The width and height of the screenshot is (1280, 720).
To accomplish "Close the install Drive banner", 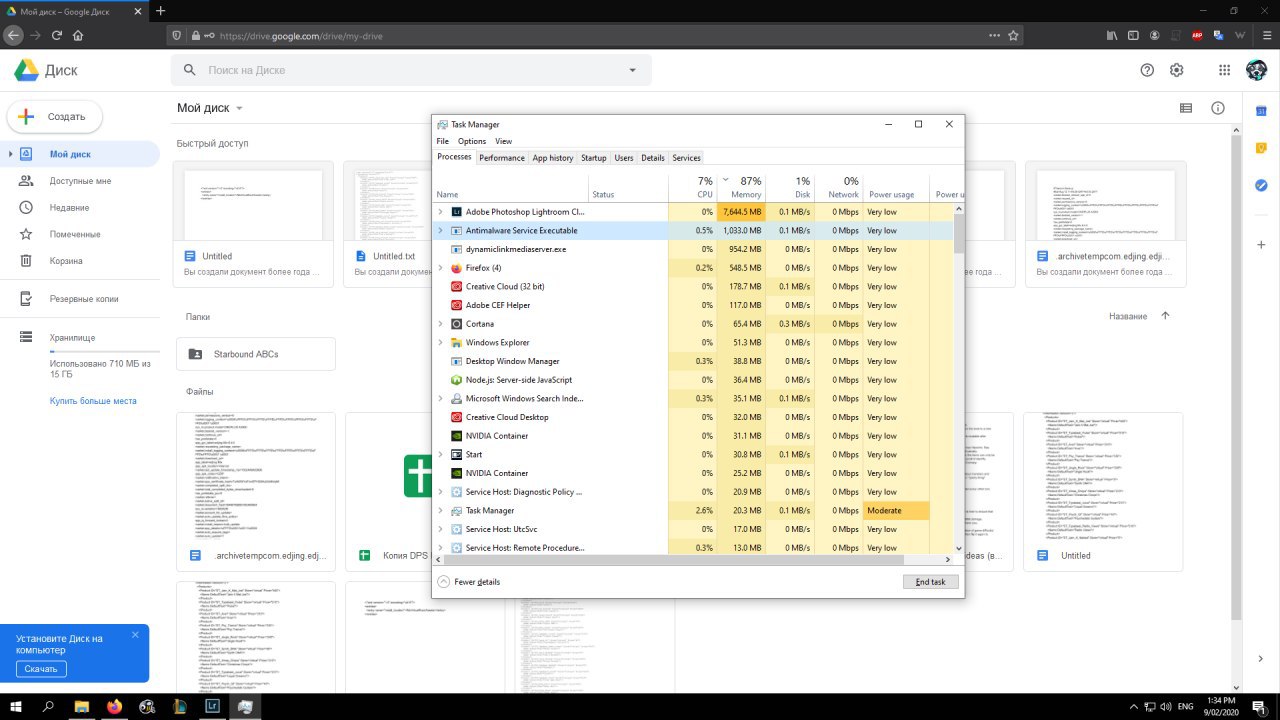I will tap(135, 635).
